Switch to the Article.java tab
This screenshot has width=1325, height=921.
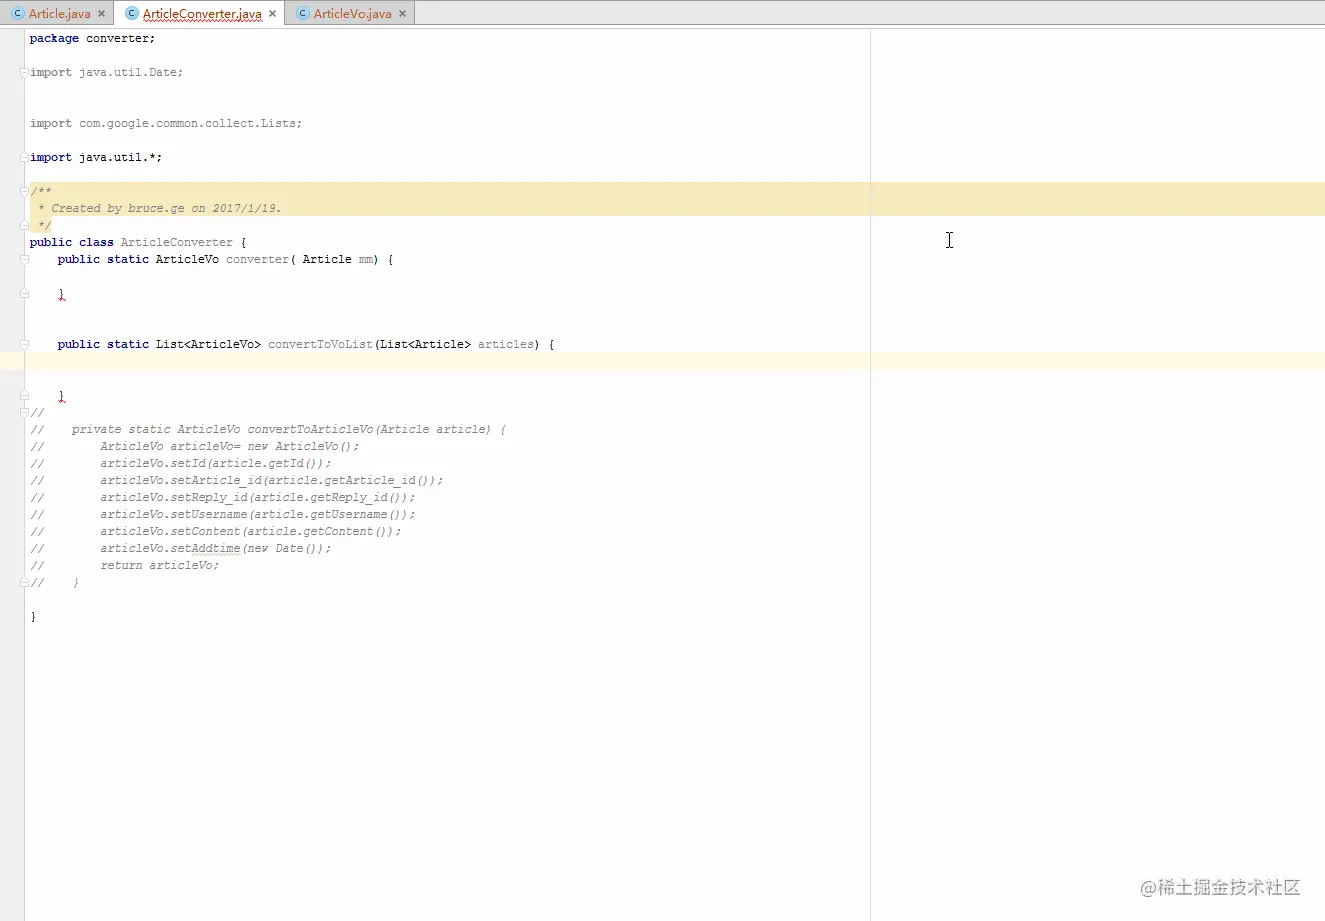click(x=59, y=14)
